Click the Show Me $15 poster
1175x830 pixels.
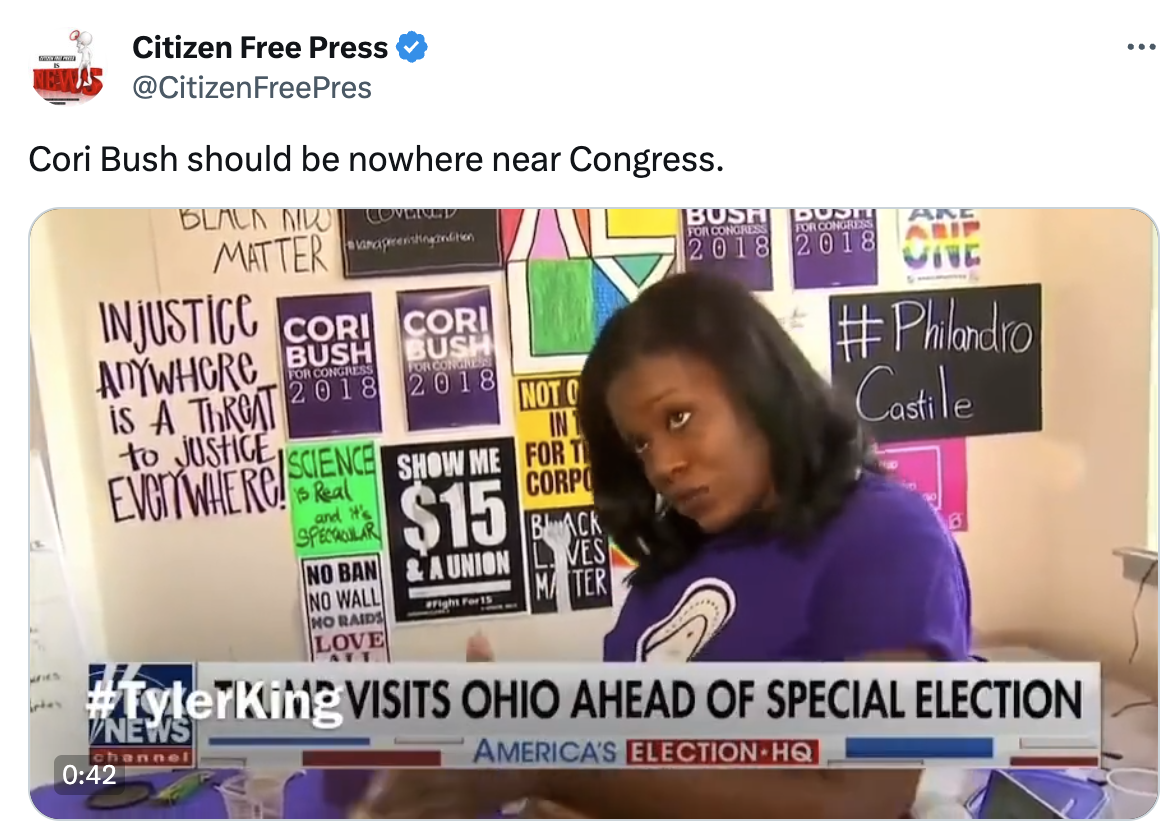453,529
